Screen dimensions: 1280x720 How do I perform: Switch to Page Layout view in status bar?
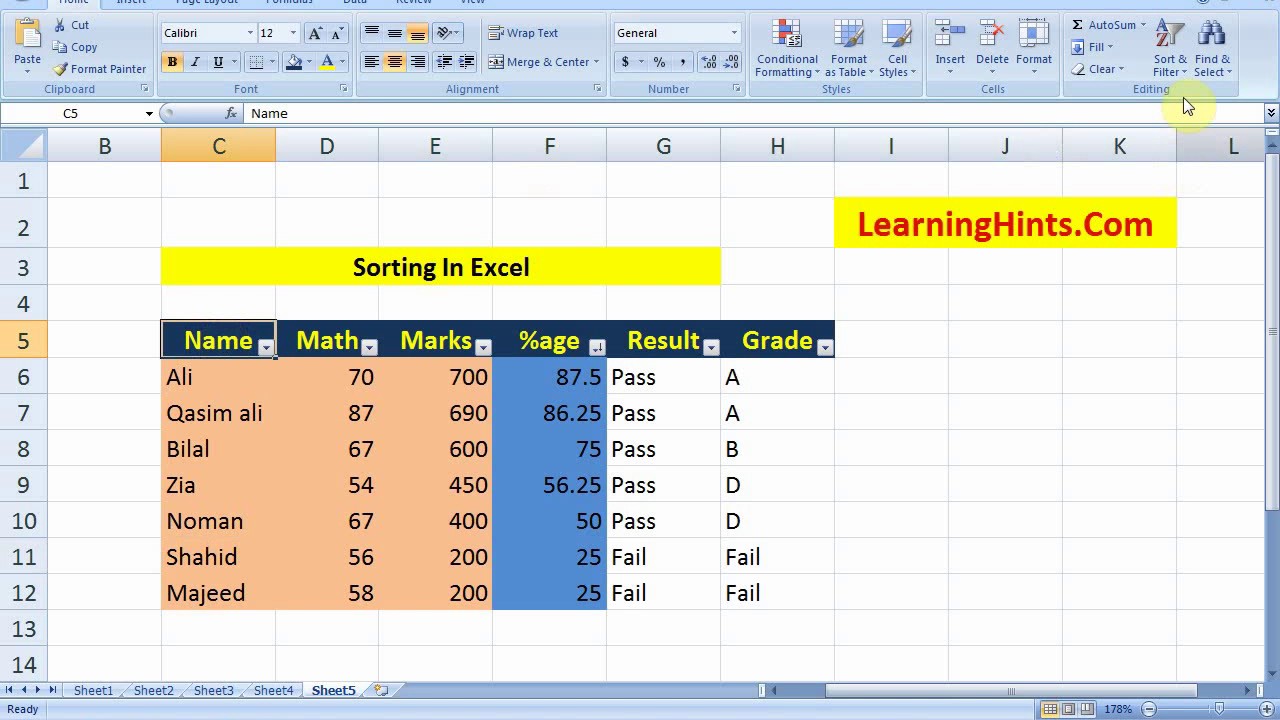(1068, 709)
